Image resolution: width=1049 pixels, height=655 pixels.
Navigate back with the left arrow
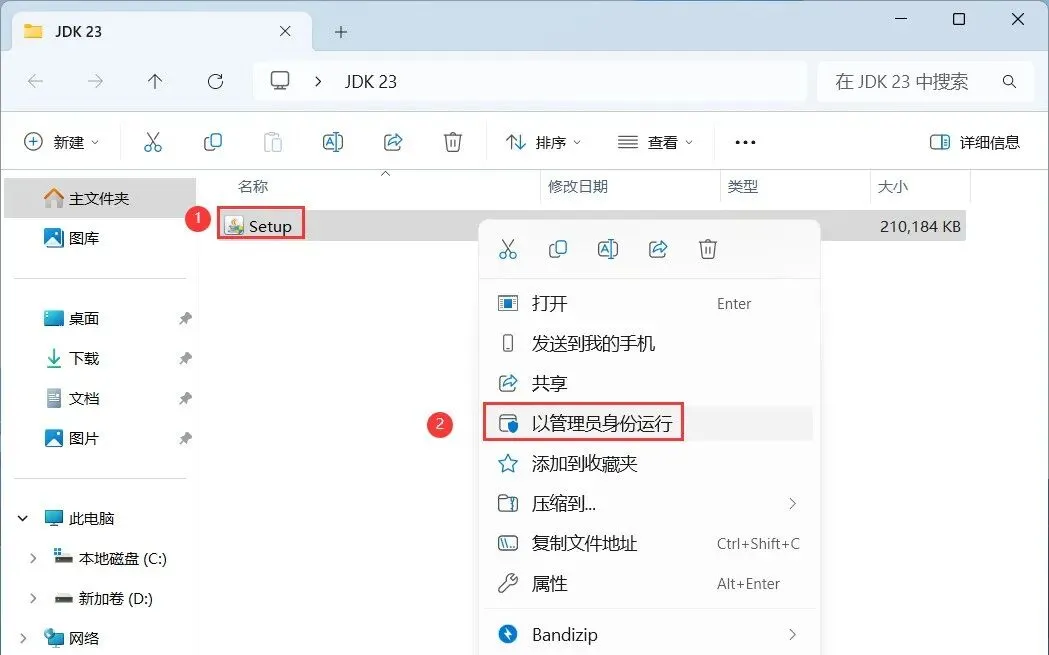(35, 82)
